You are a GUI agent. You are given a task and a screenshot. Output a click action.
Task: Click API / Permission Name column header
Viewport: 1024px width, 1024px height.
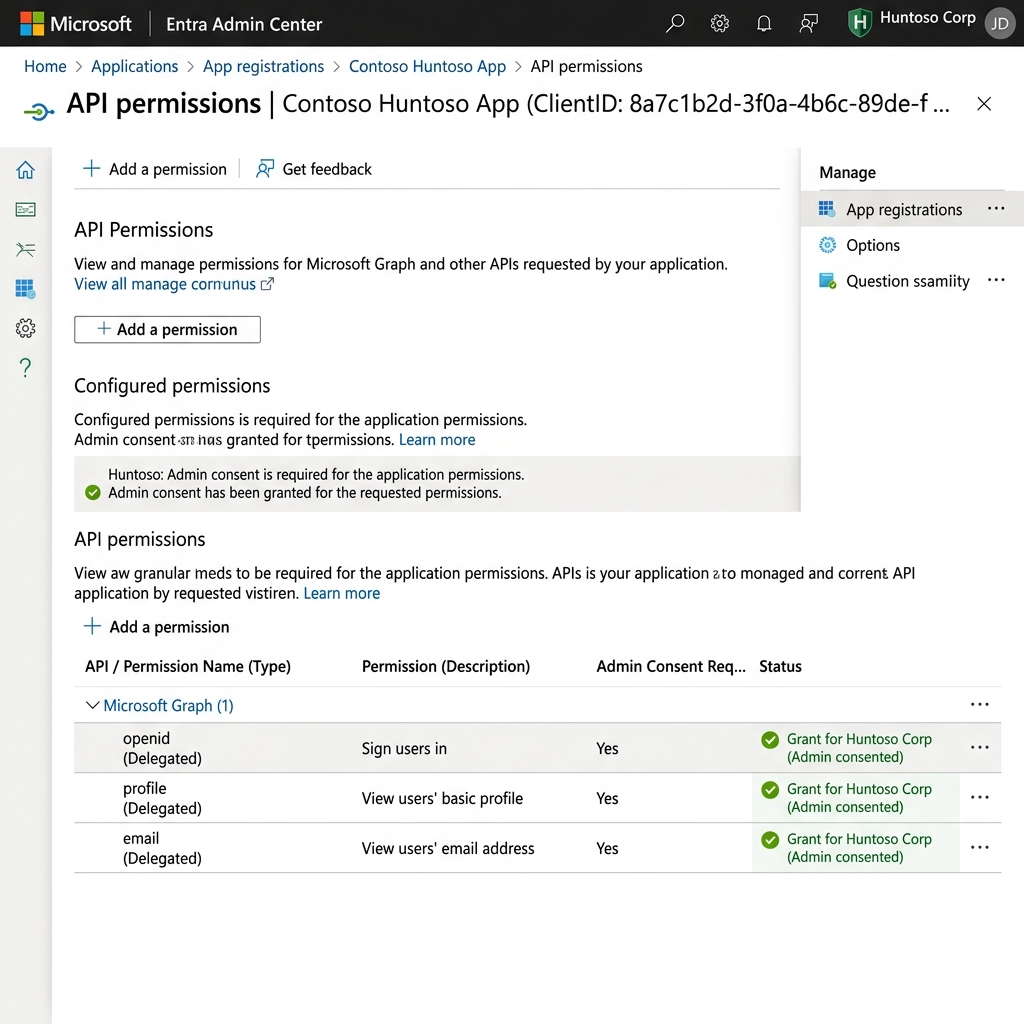(x=188, y=667)
